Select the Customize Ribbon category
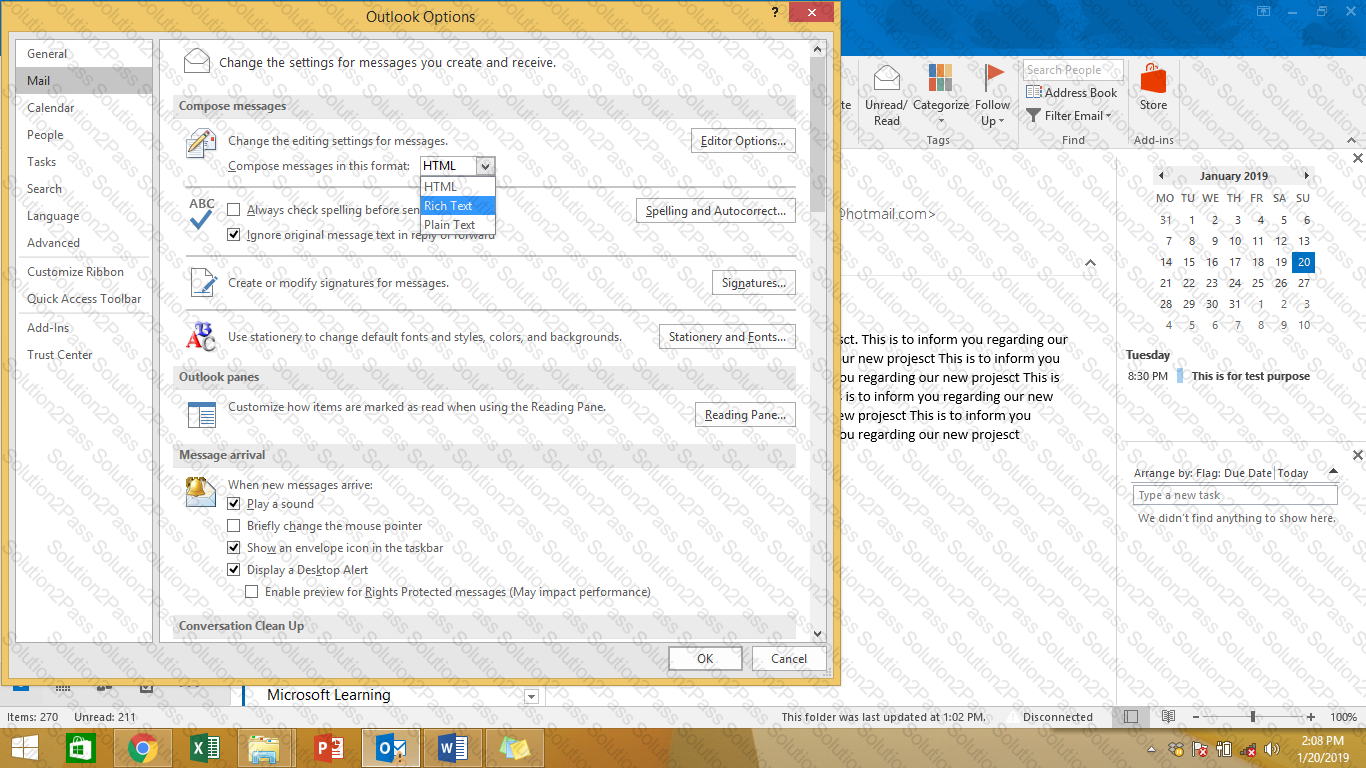Screen dimensions: 1366x768 coord(84,272)
